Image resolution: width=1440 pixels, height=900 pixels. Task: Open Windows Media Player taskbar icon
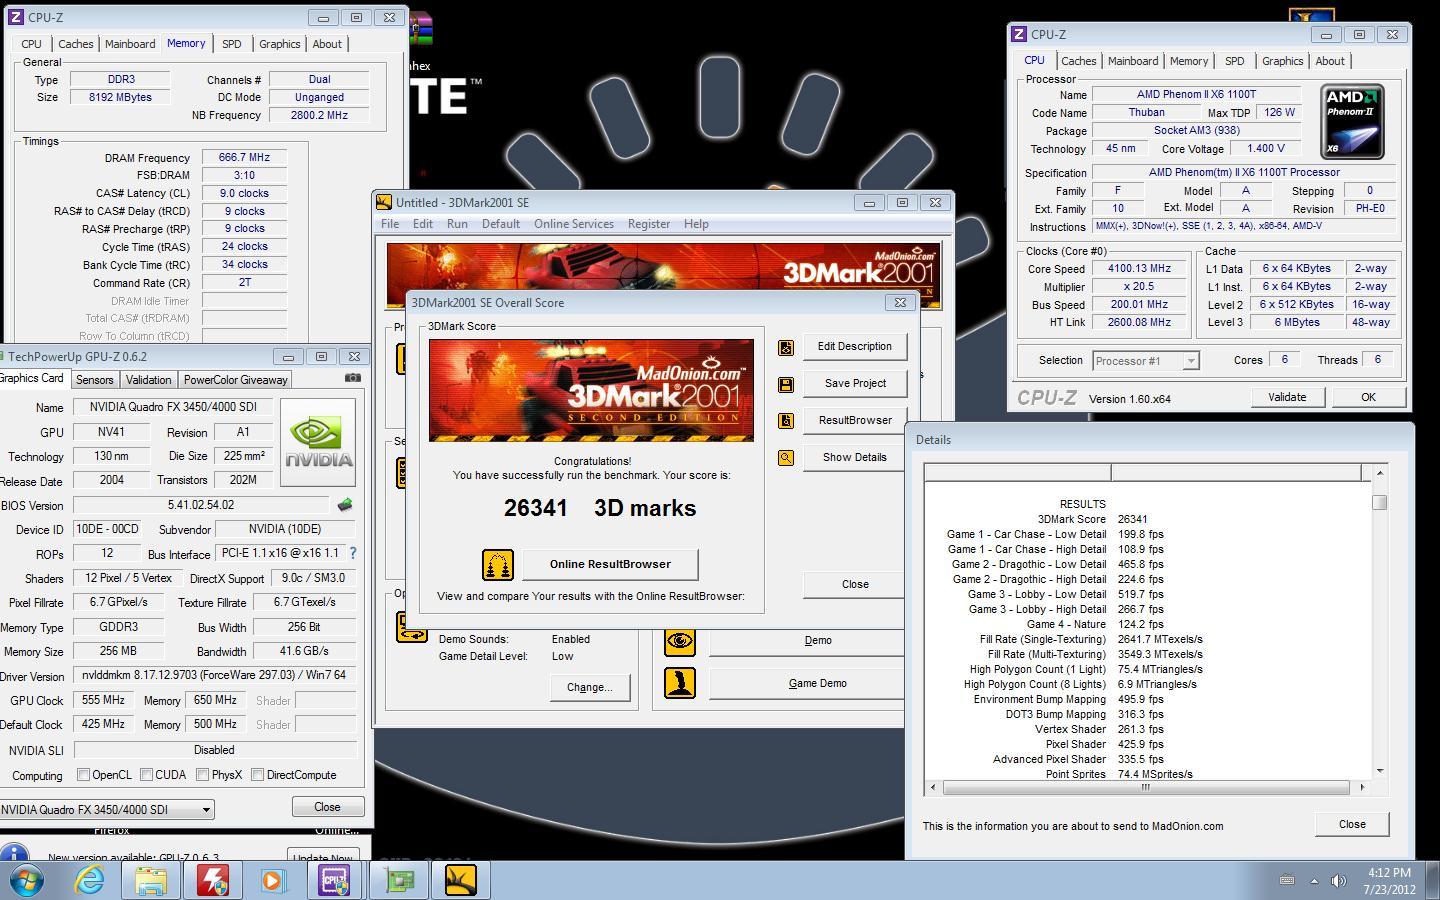272,881
